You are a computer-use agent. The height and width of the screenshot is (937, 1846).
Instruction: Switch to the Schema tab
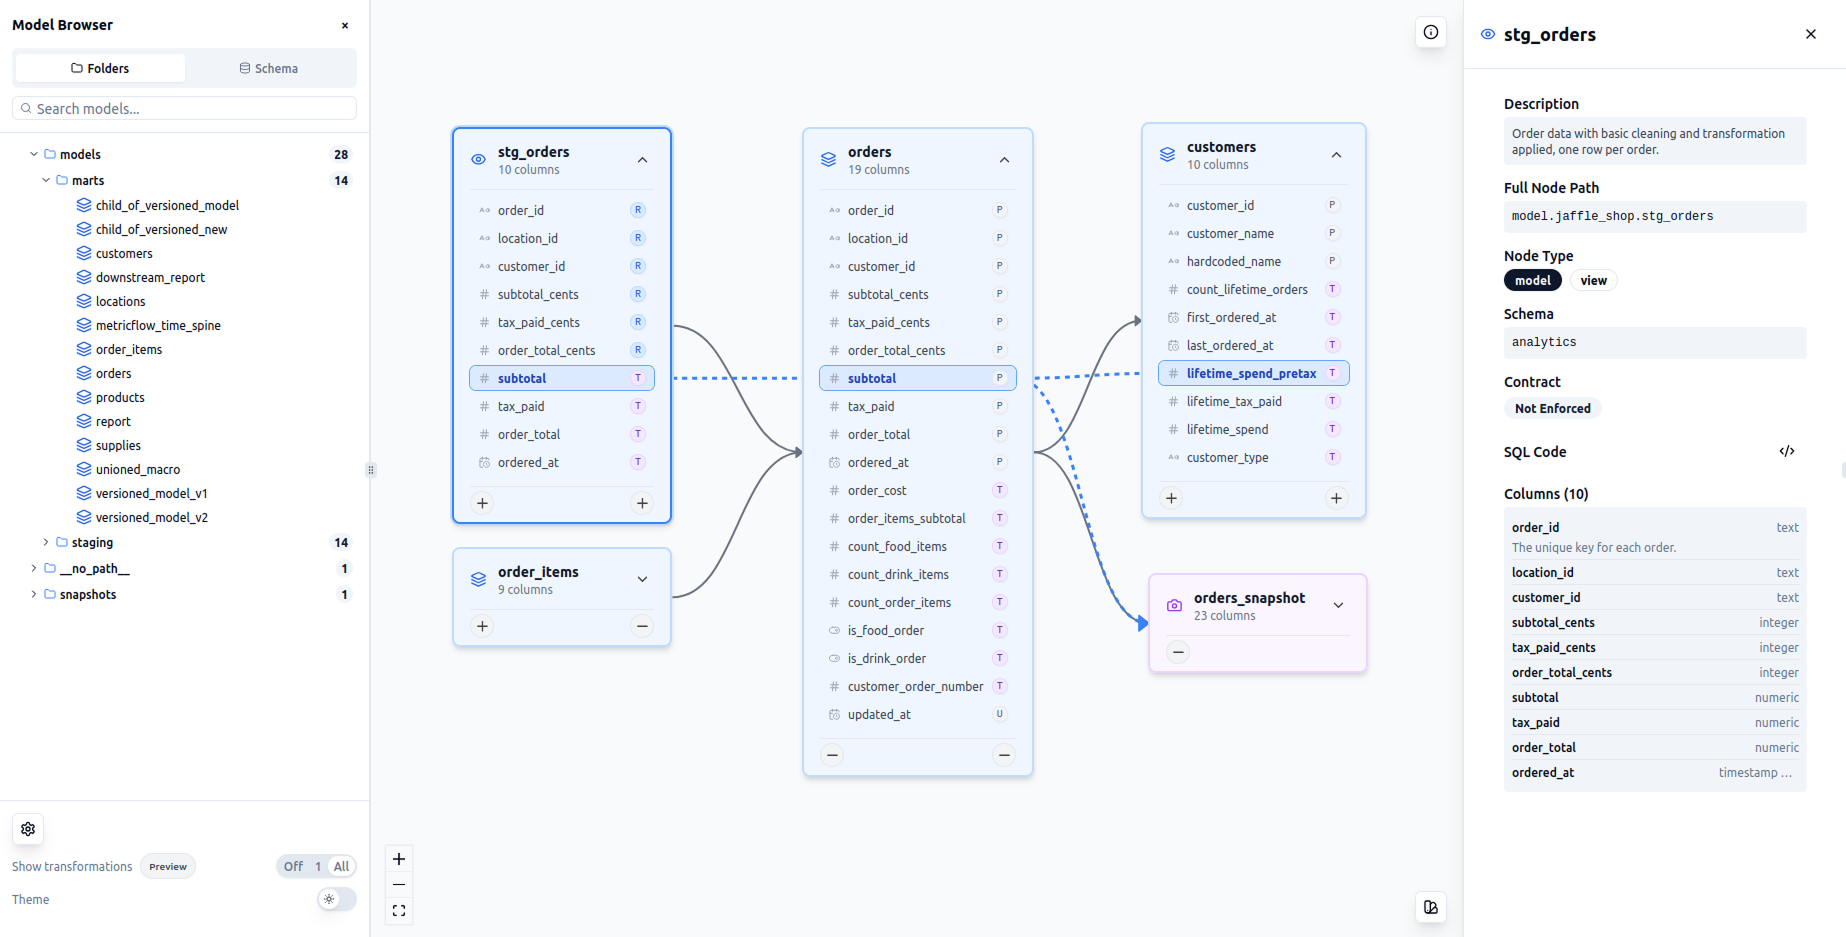click(269, 68)
